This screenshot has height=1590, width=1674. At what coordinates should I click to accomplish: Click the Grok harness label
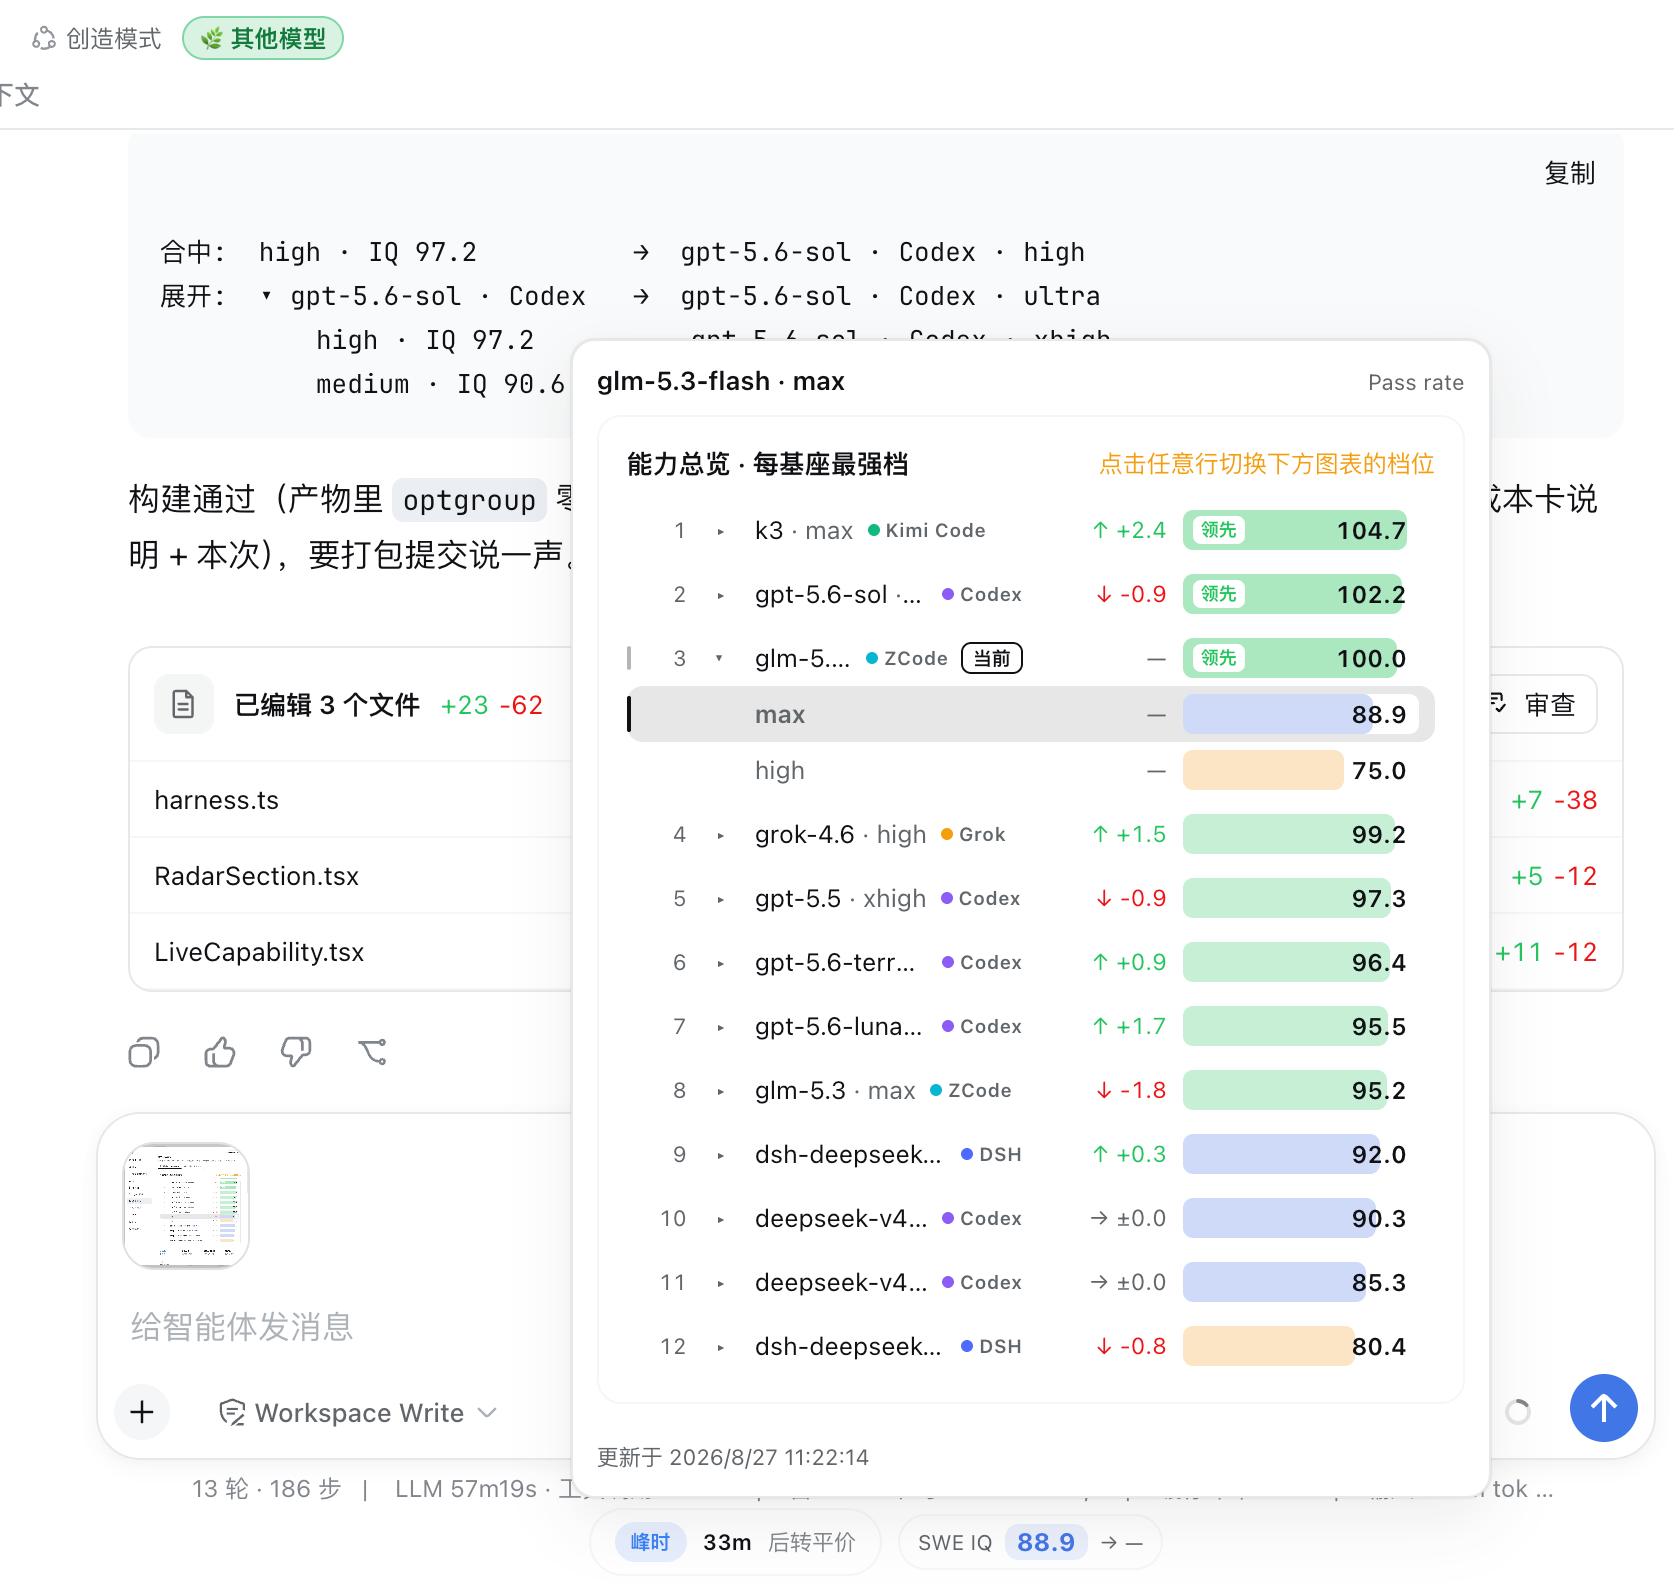(973, 834)
